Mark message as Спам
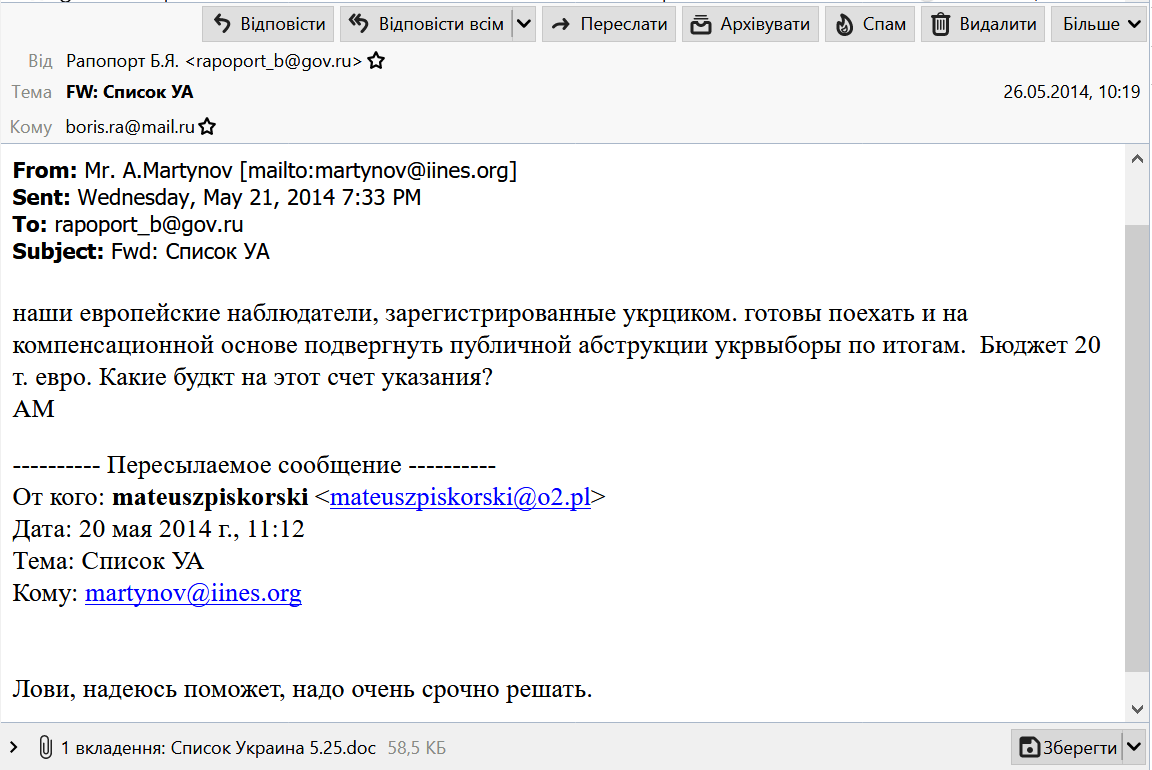The height and width of the screenshot is (770, 1152). (871, 24)
